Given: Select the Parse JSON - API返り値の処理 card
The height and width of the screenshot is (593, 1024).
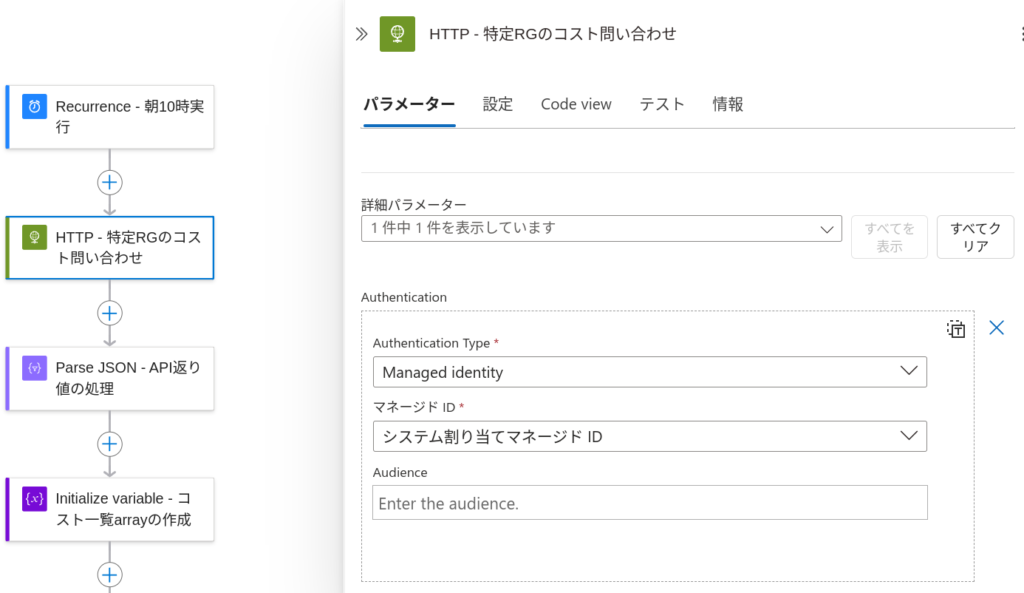Looking at the screenshot, I should tap(110, 378).
